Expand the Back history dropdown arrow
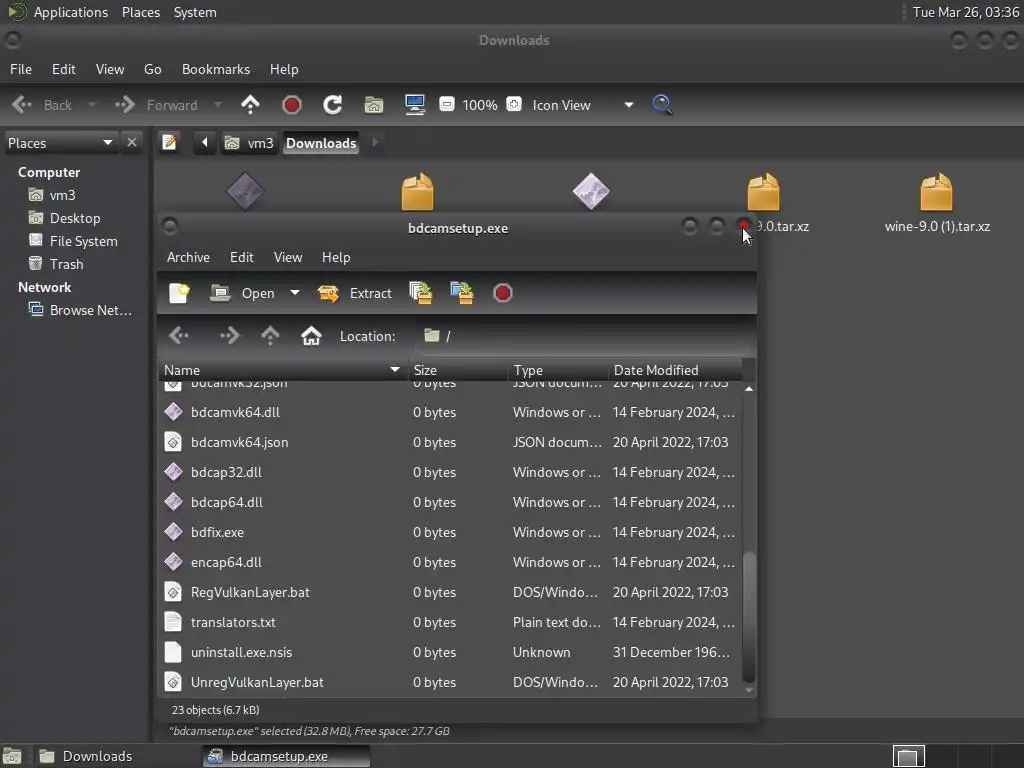The image size is (1024, 768). click(x=91, y=105)
